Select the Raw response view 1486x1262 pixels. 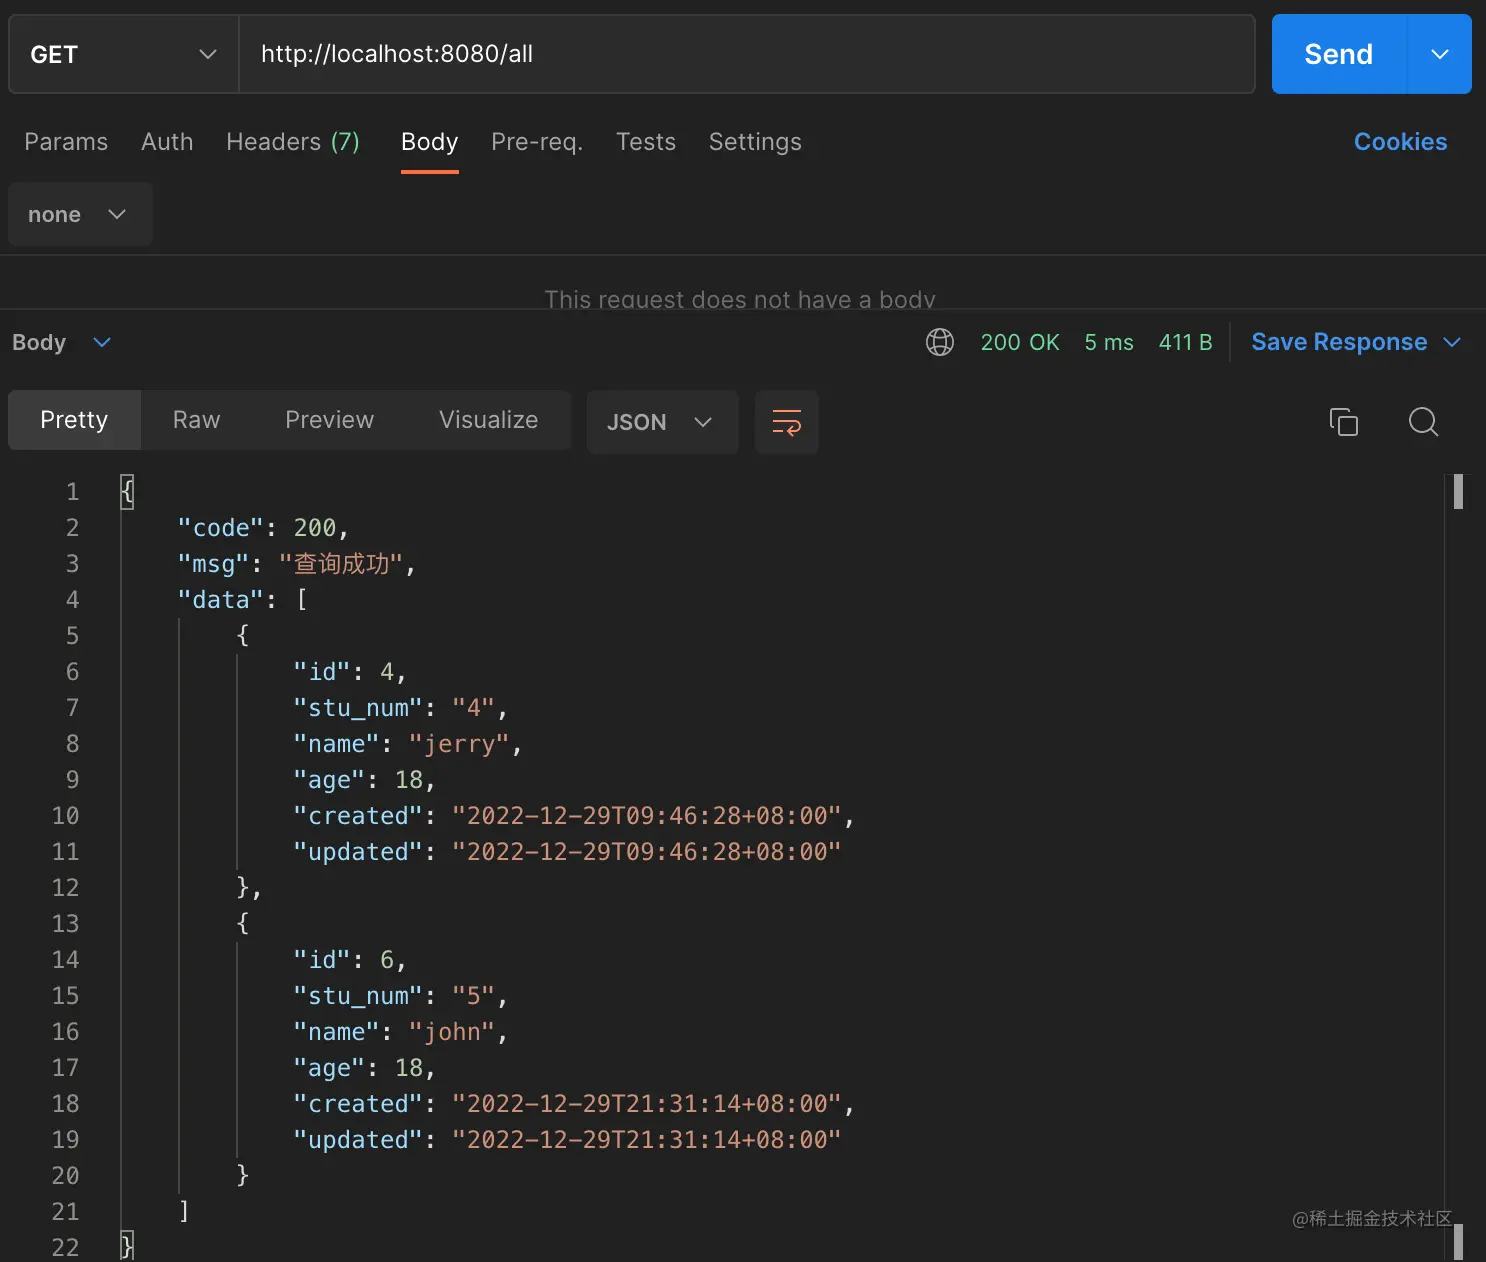(196, 420)
